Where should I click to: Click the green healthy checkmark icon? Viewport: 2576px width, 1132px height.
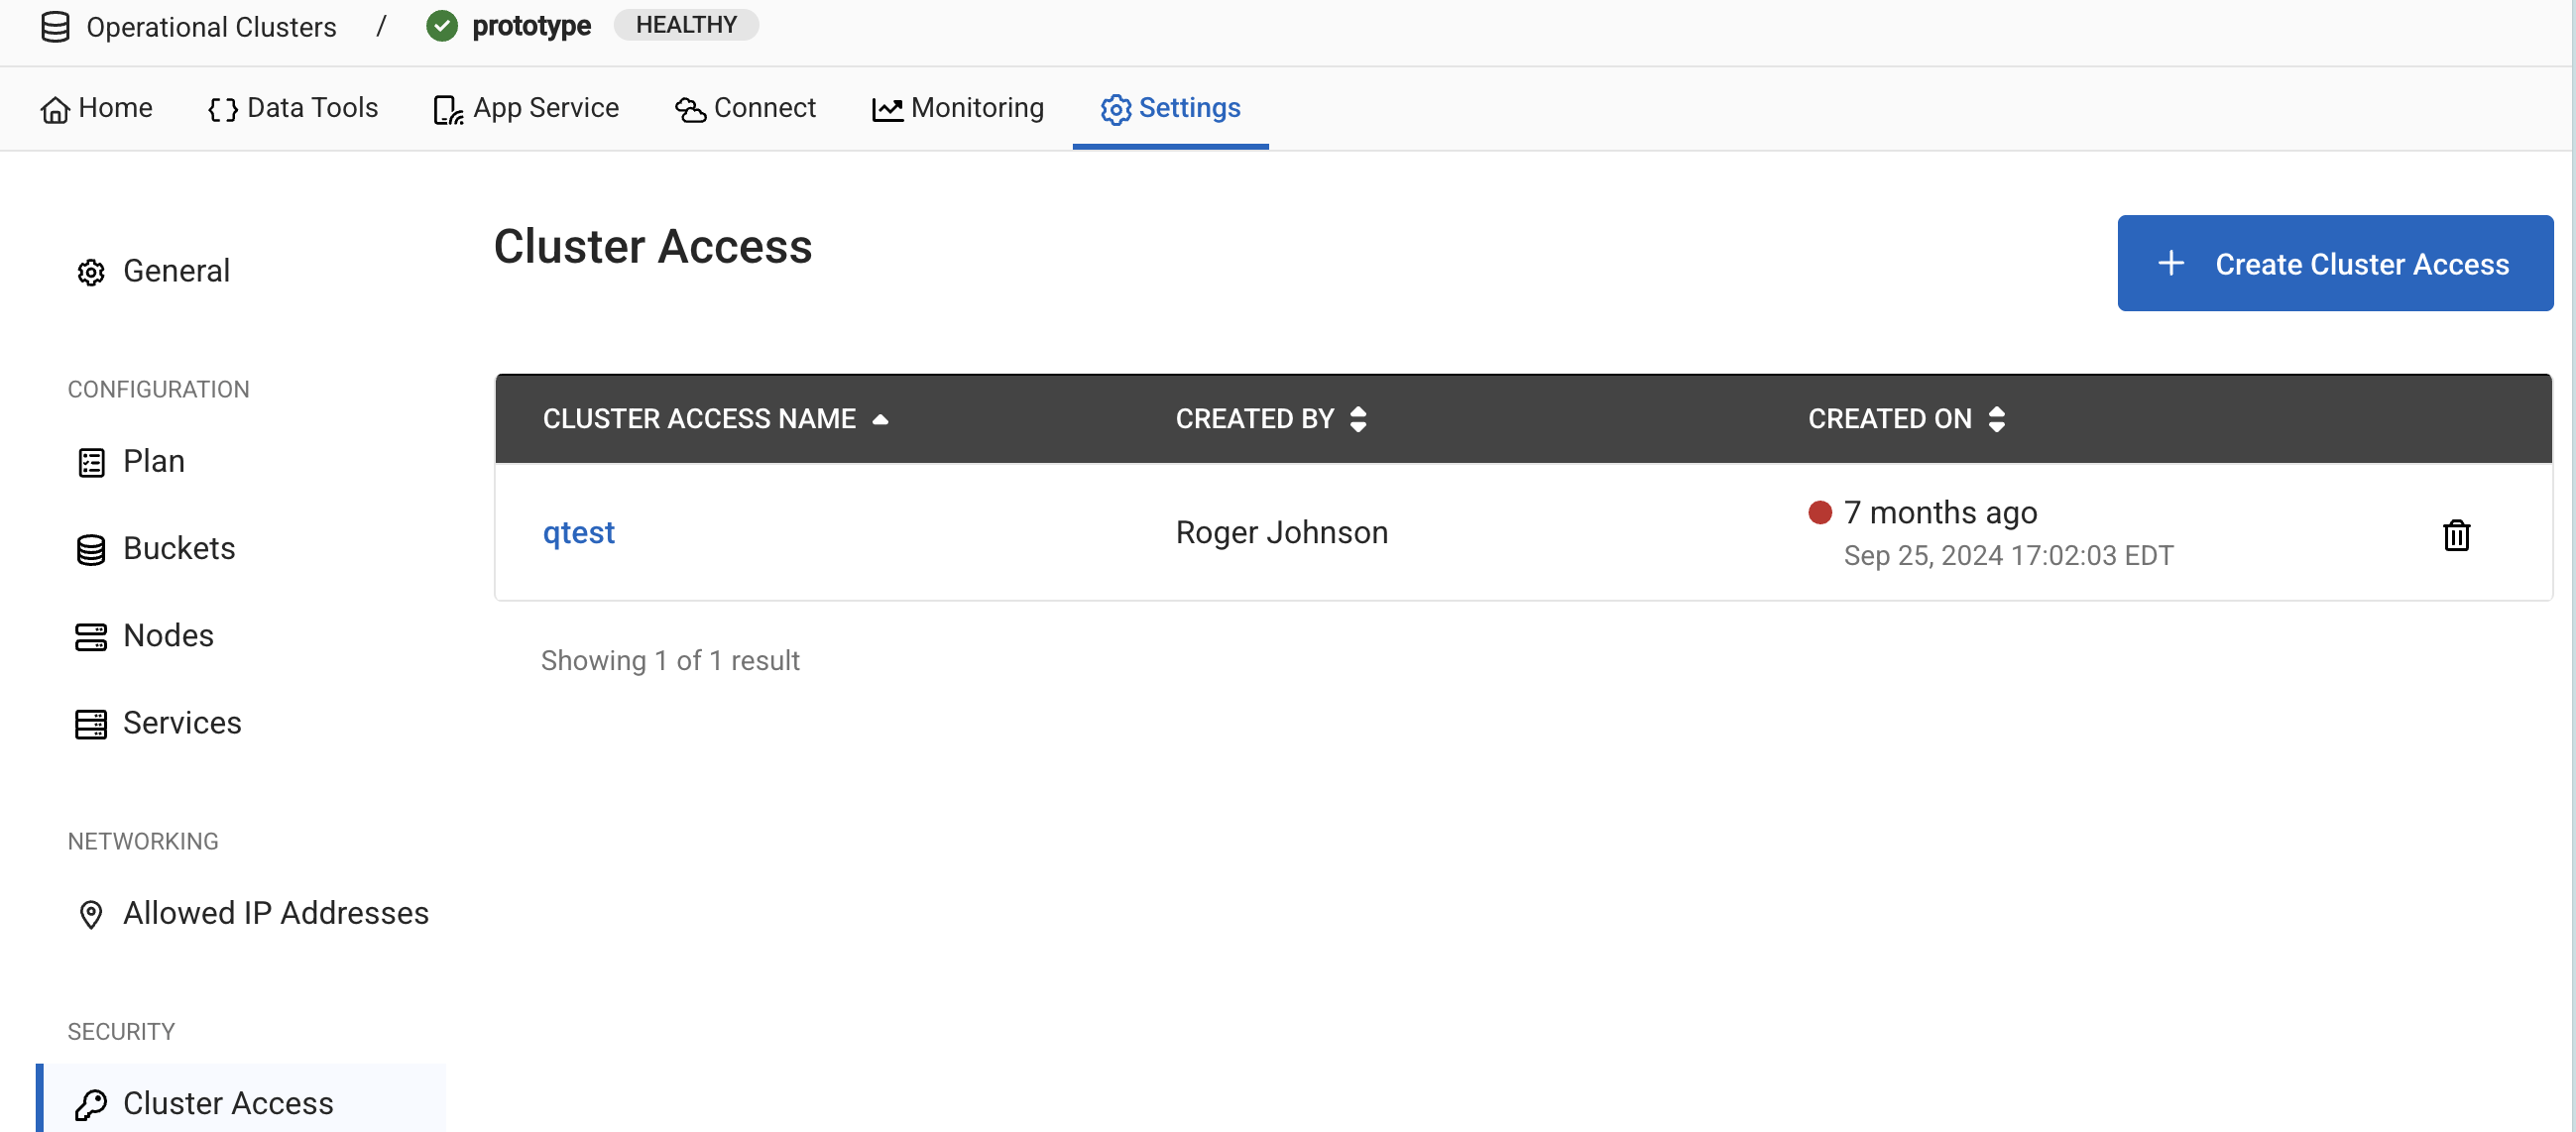coord(441,26)
